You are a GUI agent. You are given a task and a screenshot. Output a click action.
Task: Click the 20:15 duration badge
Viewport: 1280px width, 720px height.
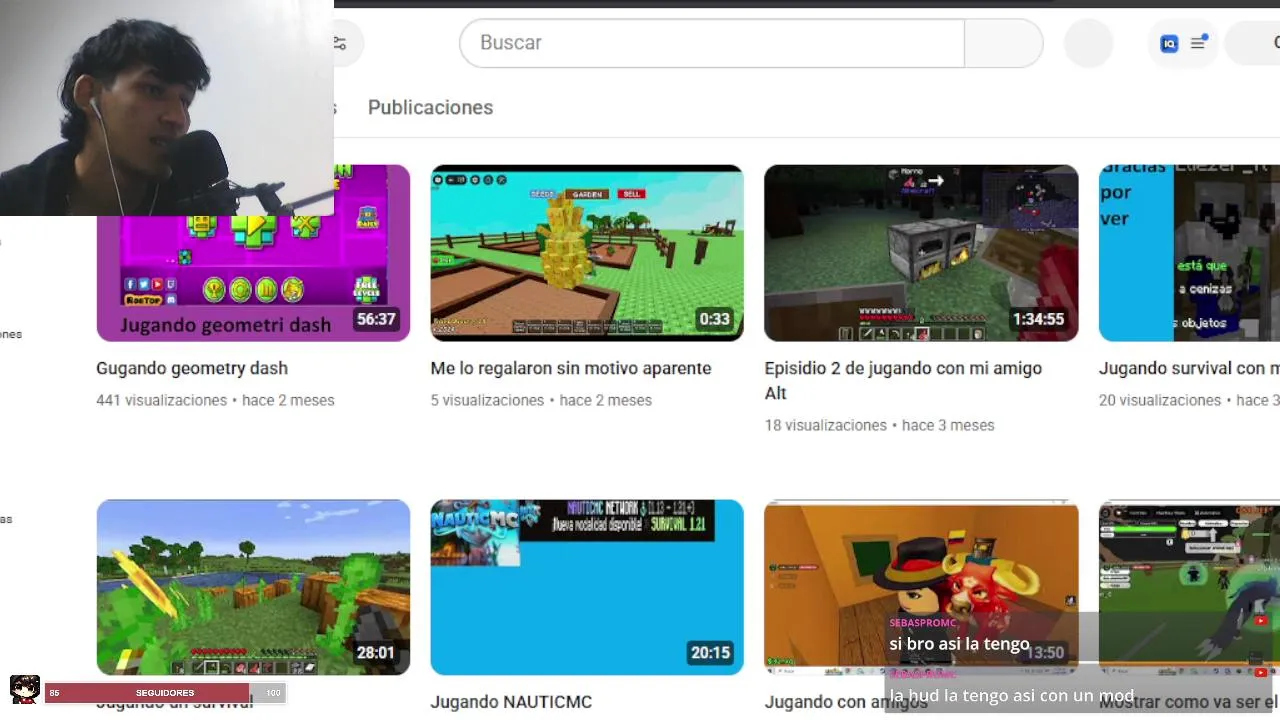point(710,653)
